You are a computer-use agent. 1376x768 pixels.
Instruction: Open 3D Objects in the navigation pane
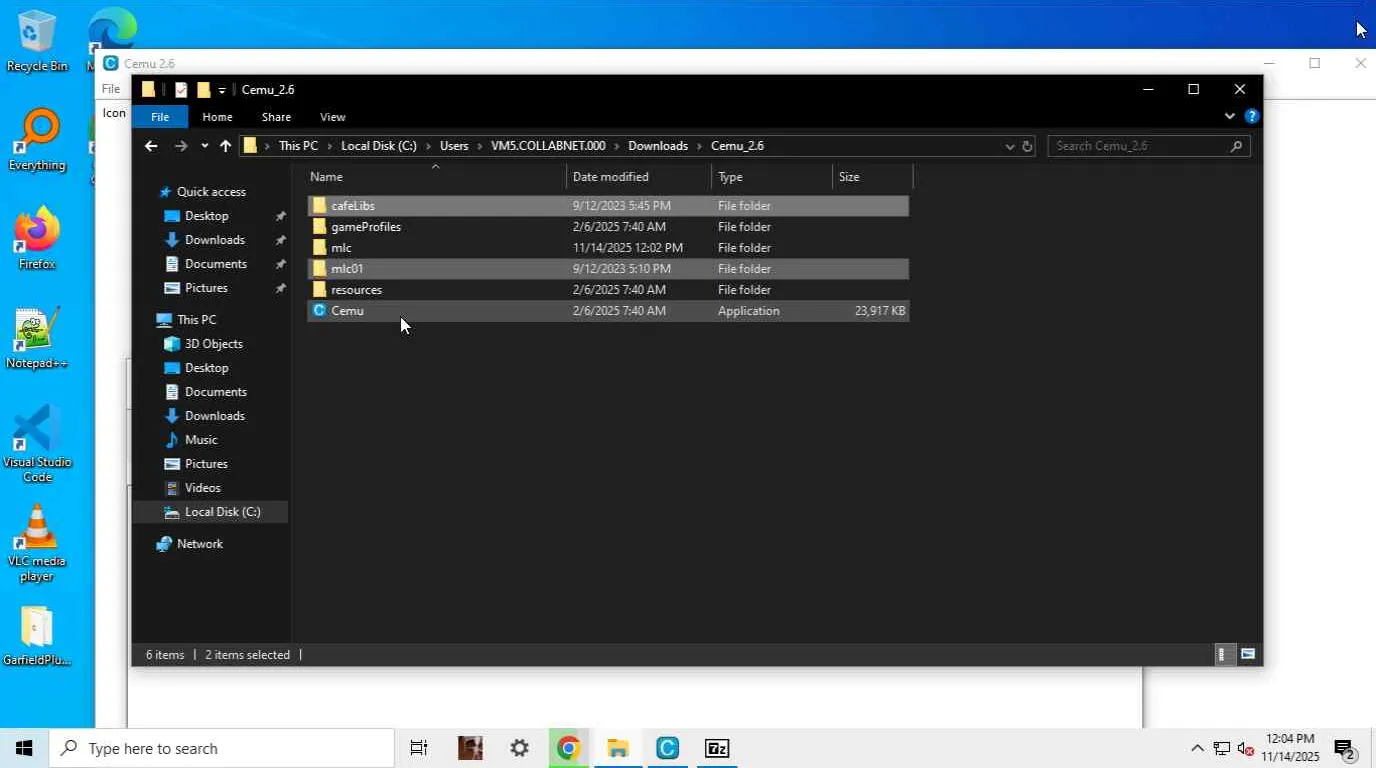pyautogui.click(x=214, y=344)
